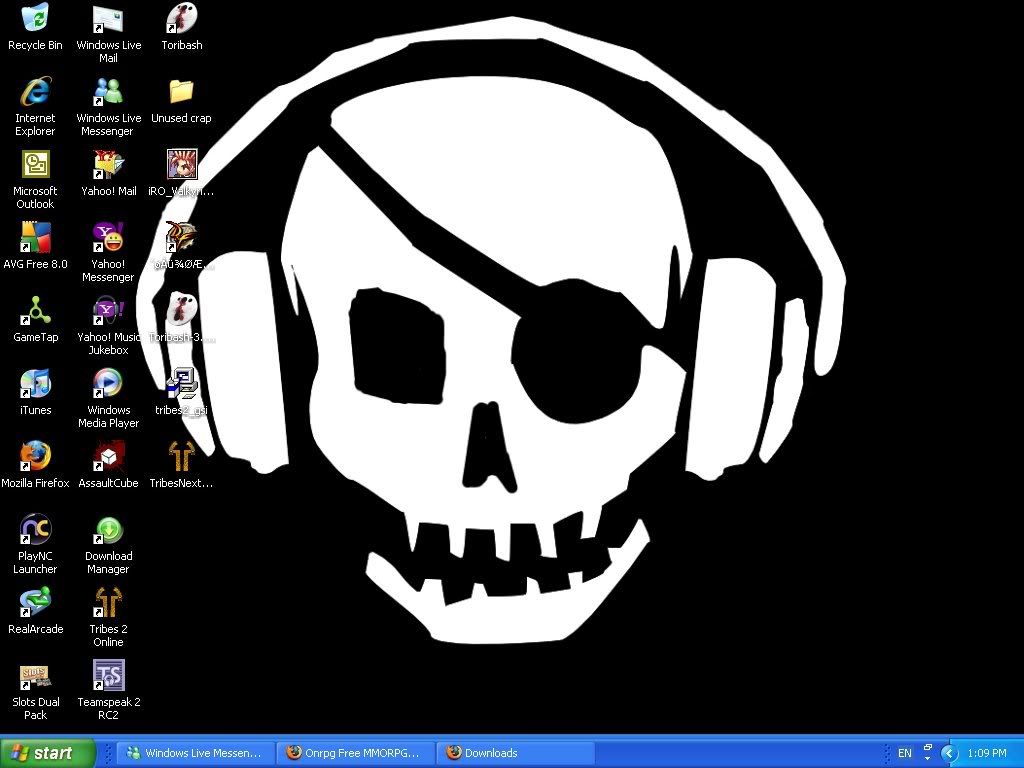This screenshot has width=1024, height=768.
Task: Click the GameTap desktop shortcut
Action: [35, 311]
